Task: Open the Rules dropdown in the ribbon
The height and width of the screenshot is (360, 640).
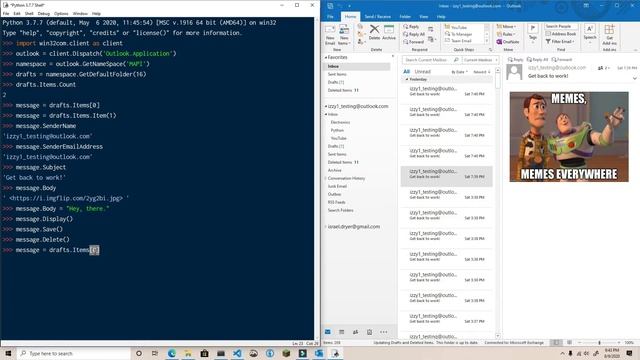Action: click(x=505, y=34)
